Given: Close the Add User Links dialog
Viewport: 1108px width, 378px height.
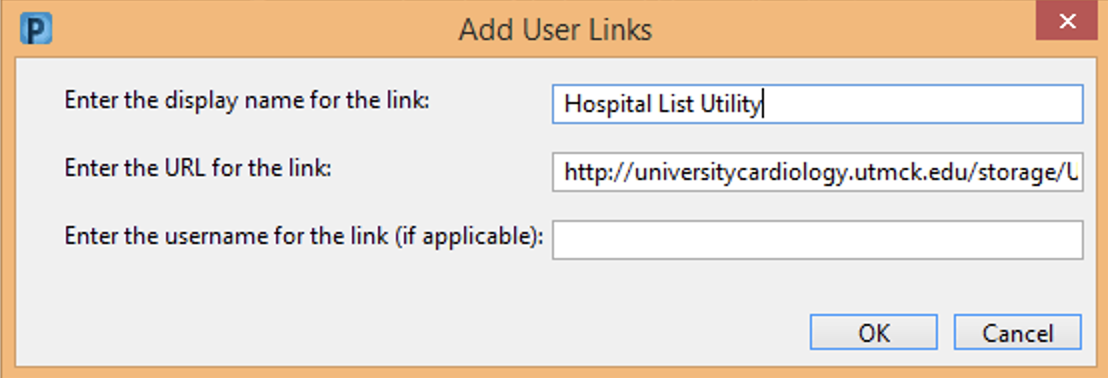Looking at the screenshot, I should point(1067,21).
